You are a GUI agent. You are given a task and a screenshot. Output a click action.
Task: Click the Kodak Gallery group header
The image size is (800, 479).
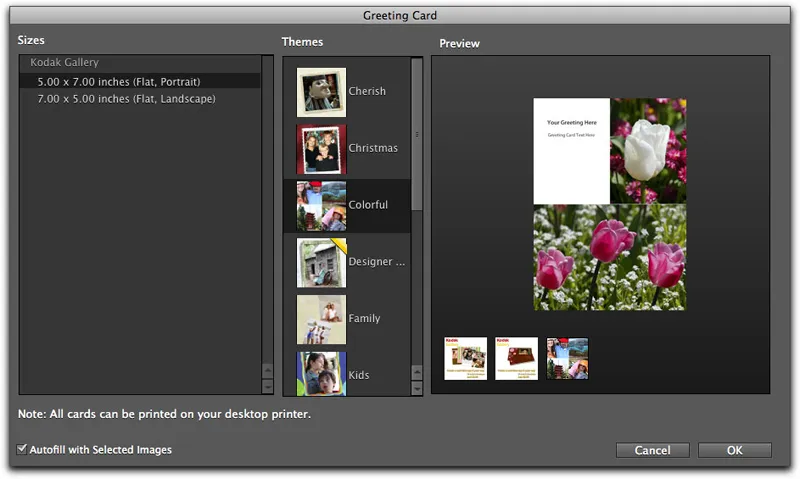click(64, 62)
